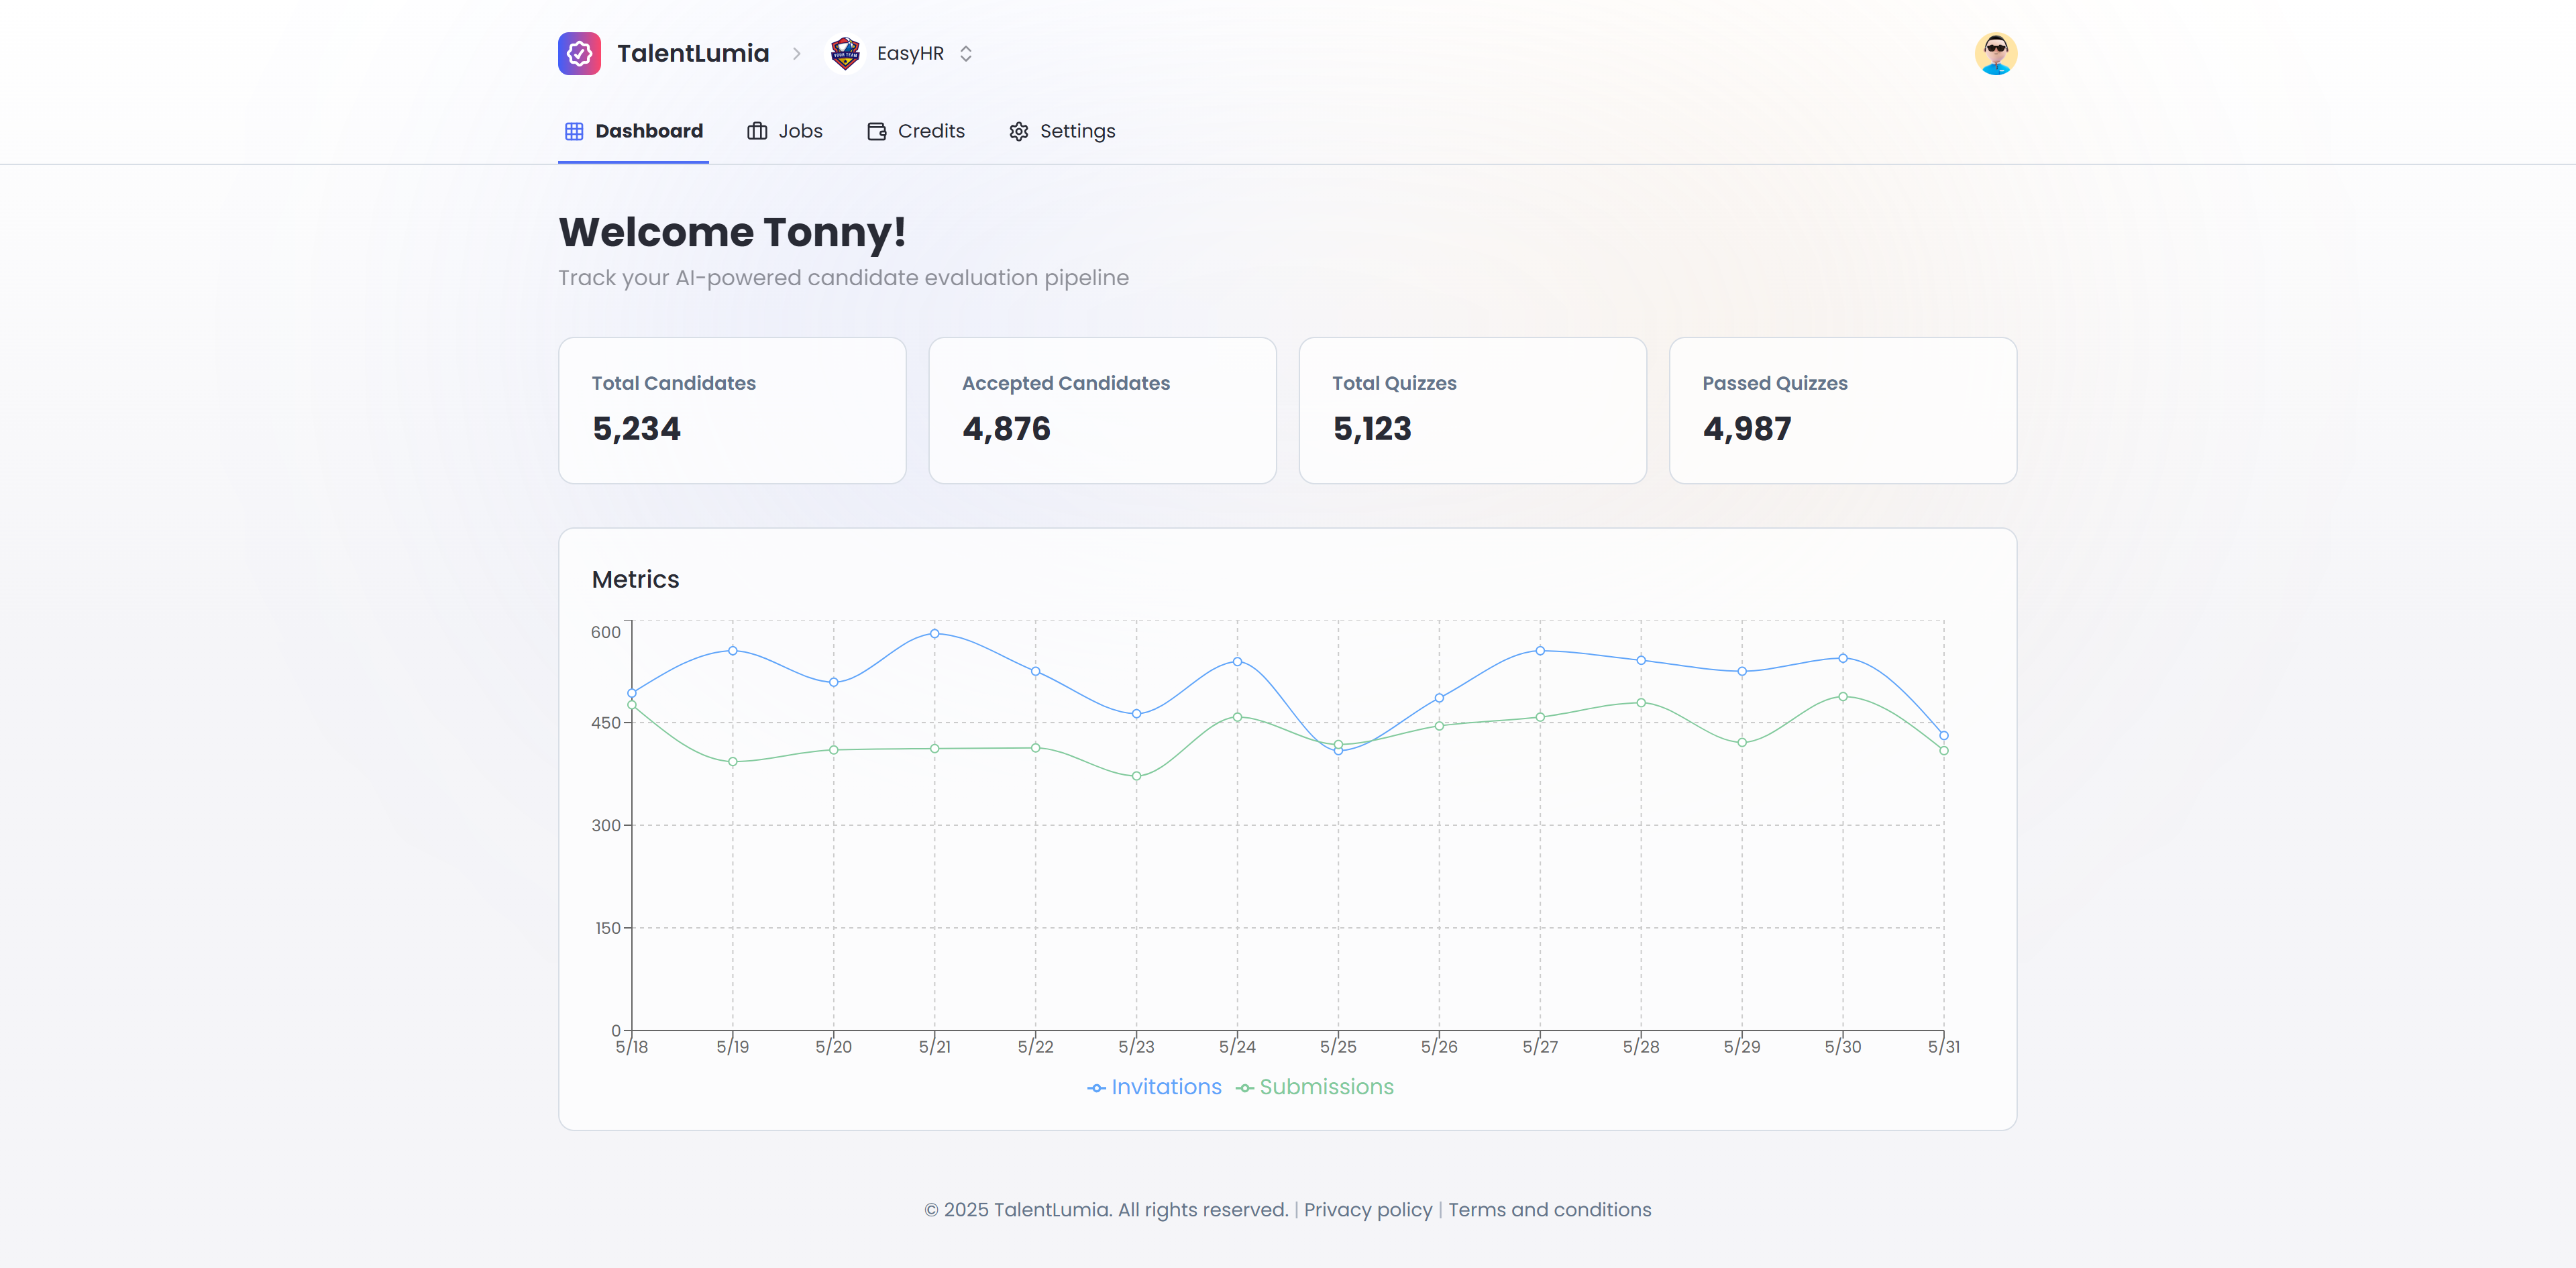Click the Jobs briefcase icon
This screenshot has width=2576, height=1268.
tap(757, 131)
